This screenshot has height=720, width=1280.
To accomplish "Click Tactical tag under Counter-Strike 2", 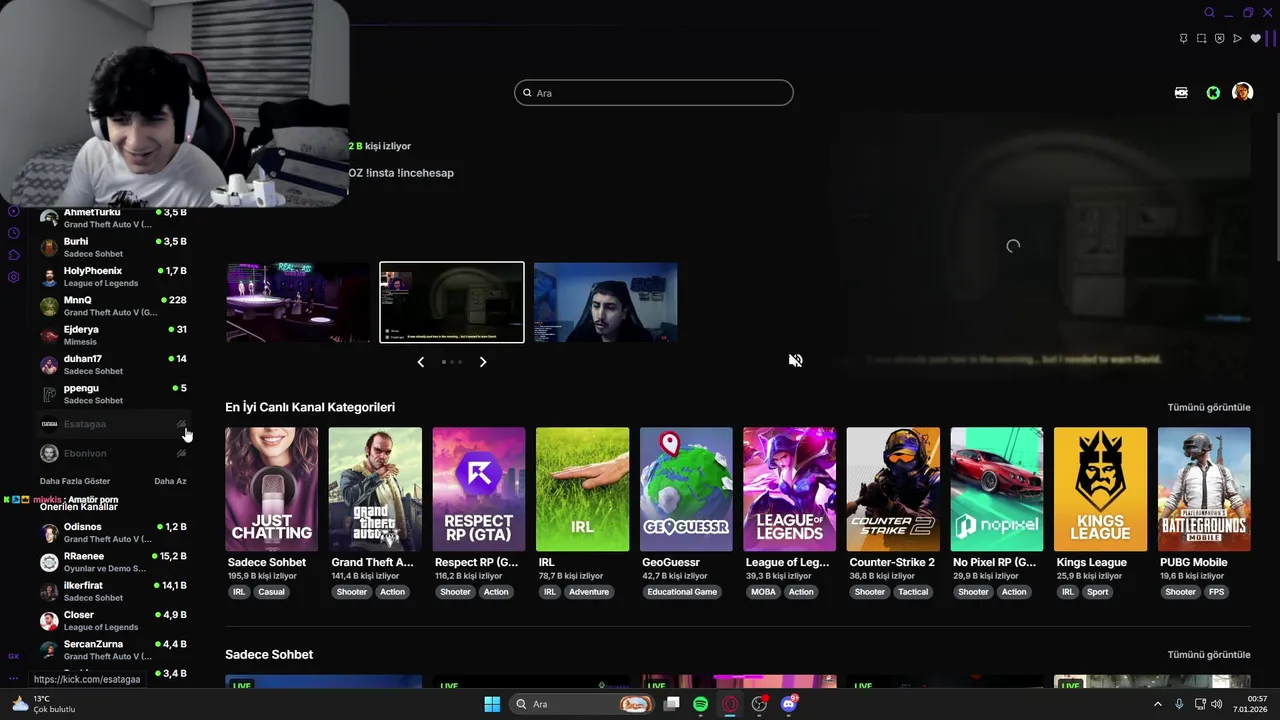I will click(x=913, y=592).
